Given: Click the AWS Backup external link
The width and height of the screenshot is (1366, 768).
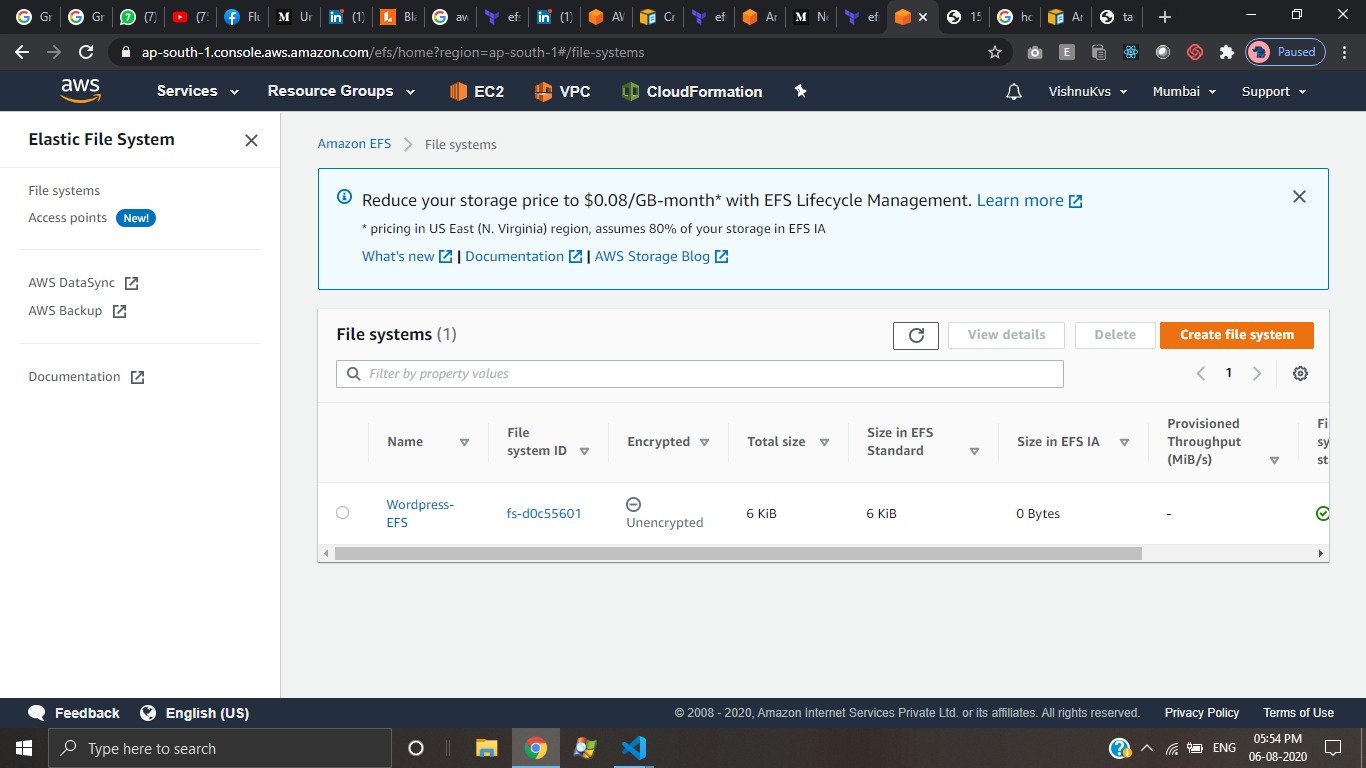Looking at the screenshot, I should [x=77, y=311].
